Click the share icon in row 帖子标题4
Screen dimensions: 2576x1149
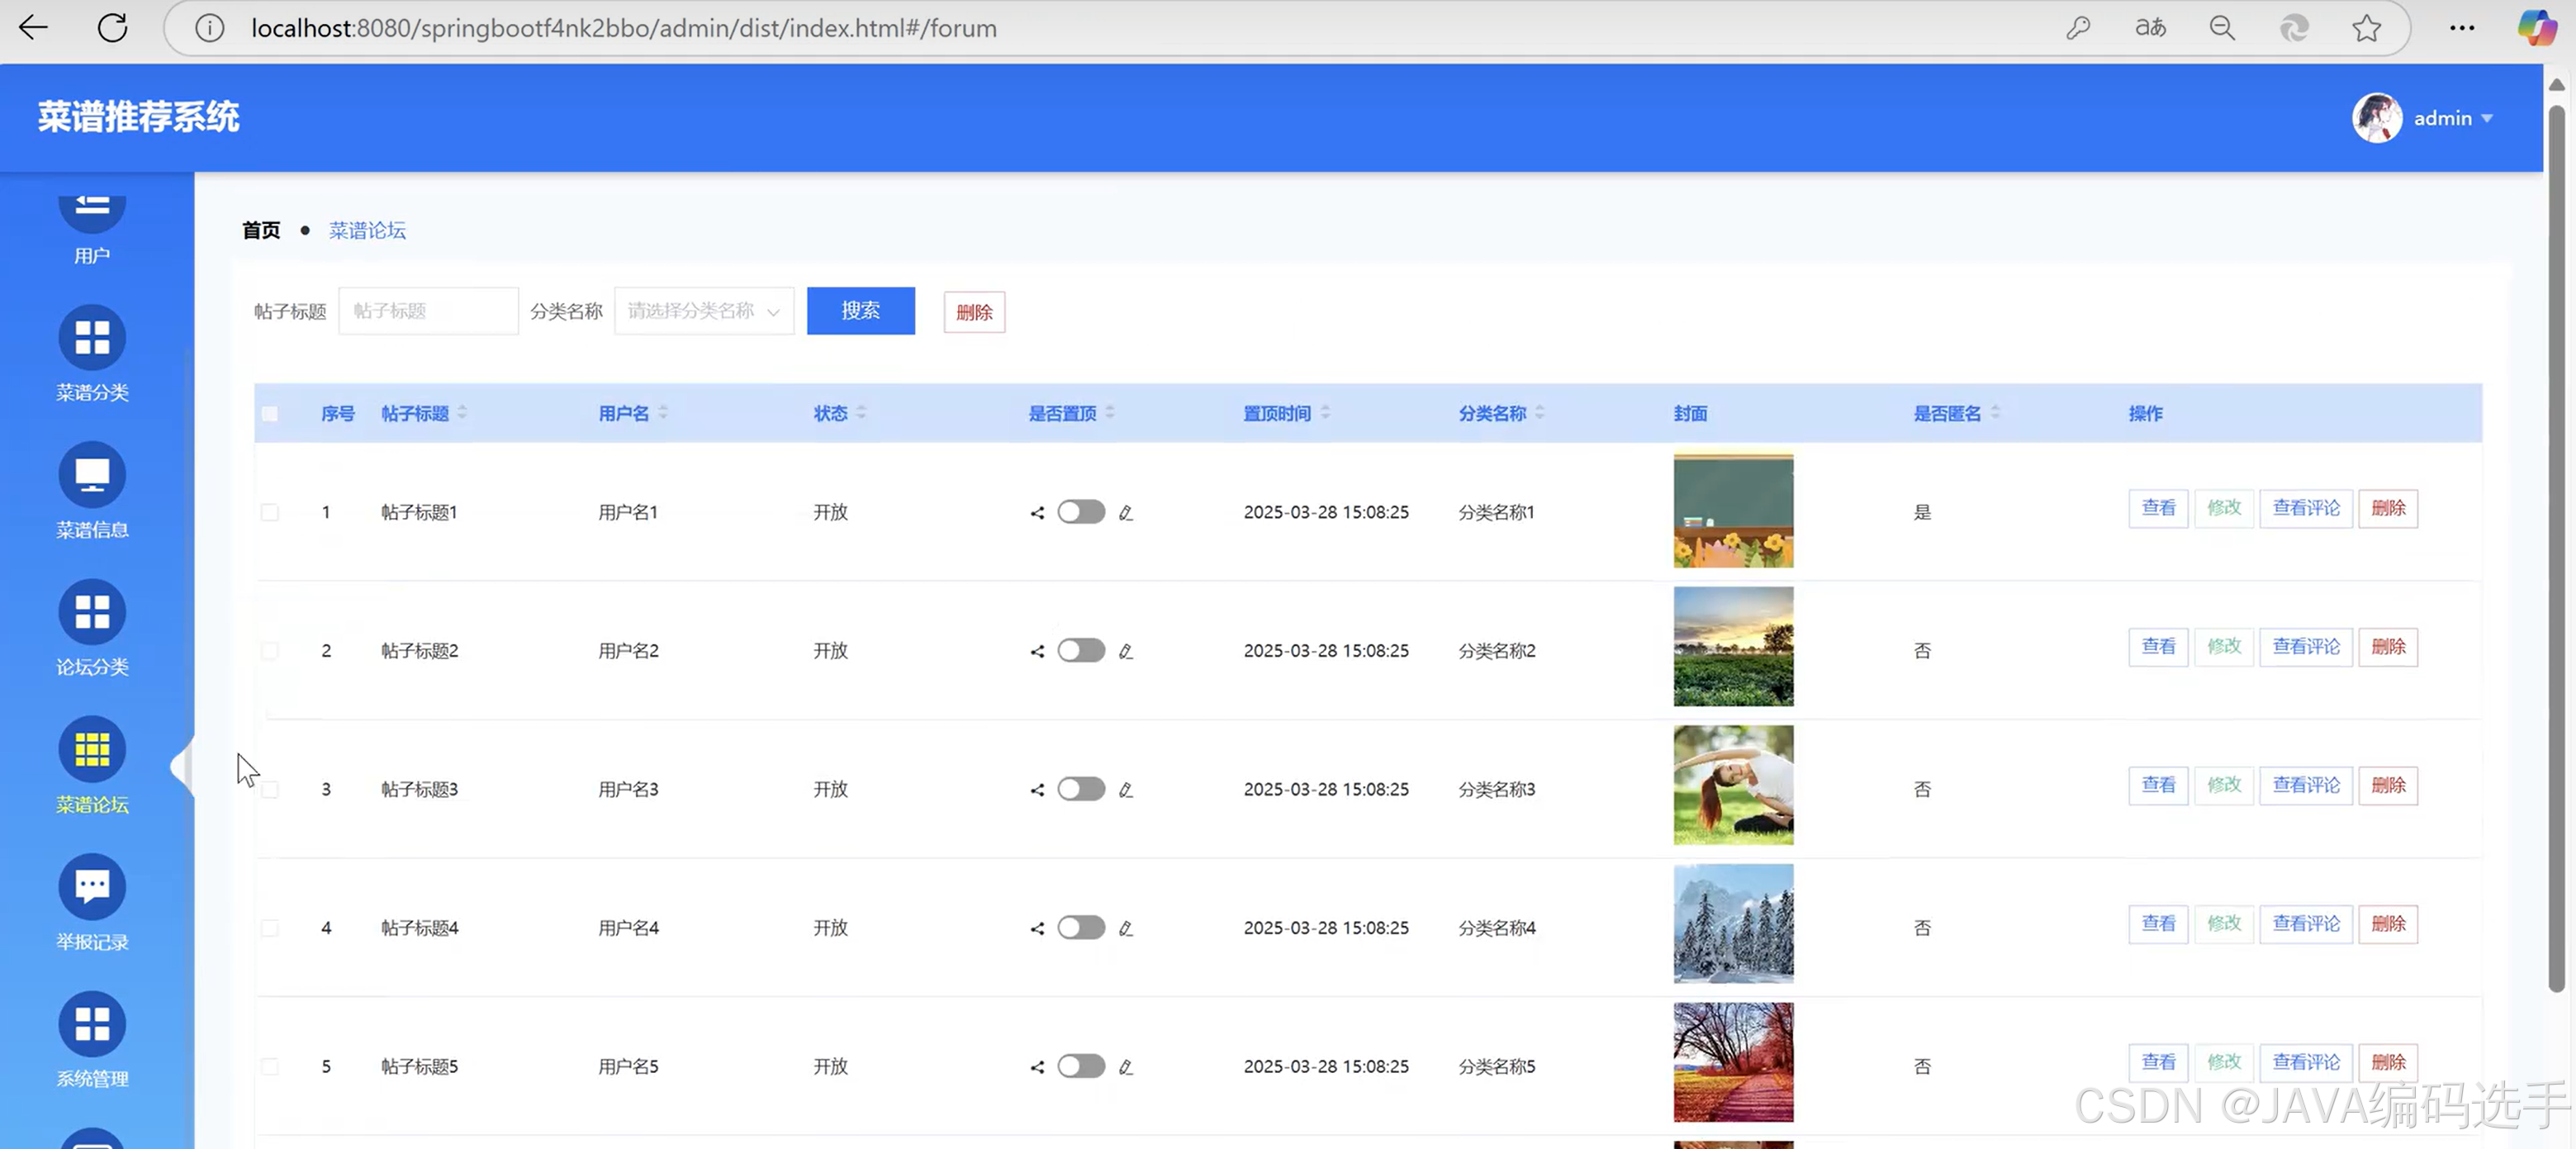coord(1037,928)
